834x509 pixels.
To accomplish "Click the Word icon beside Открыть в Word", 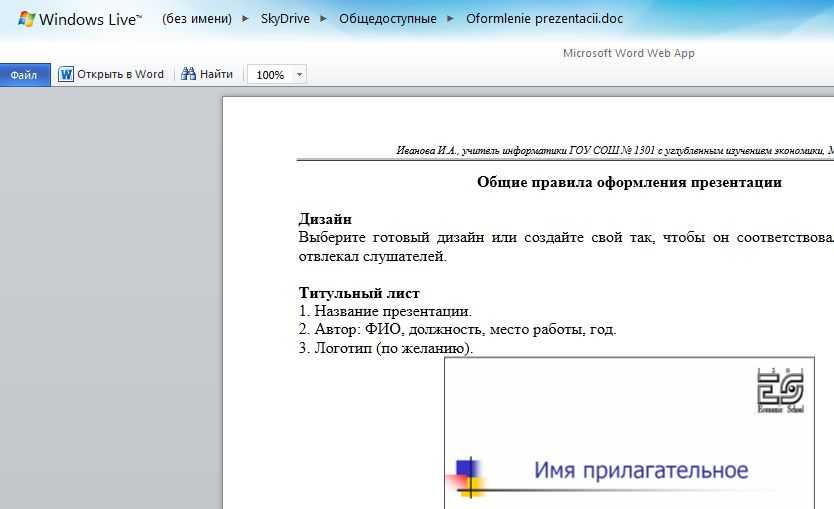I will click(x=66, y=74).
